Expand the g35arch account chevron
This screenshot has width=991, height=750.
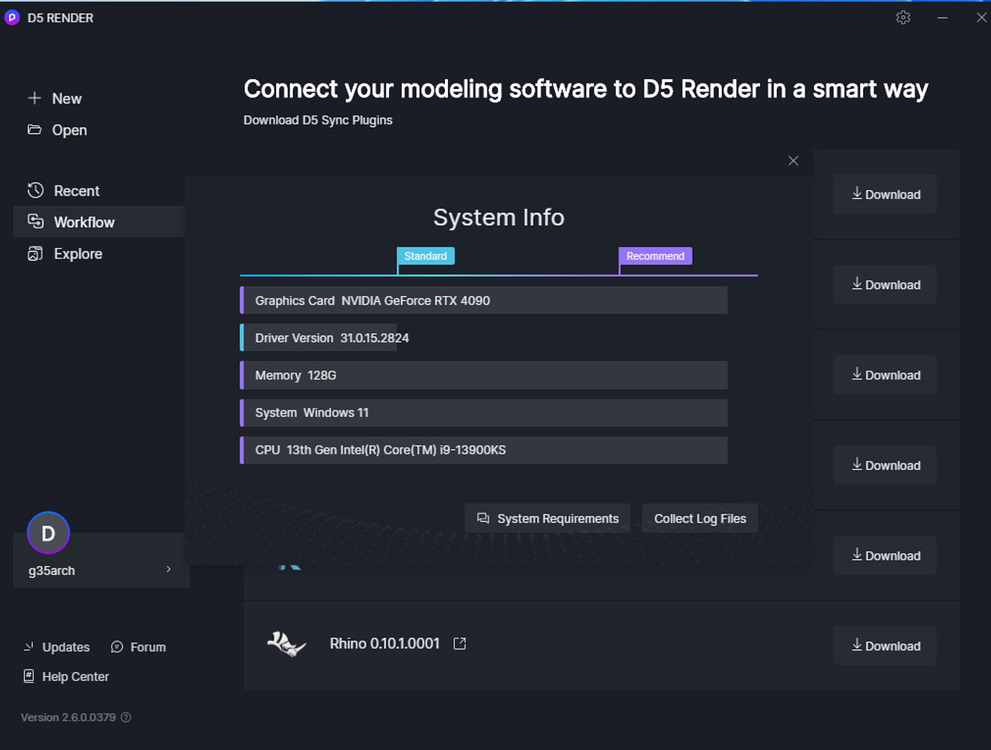[168, 569]
